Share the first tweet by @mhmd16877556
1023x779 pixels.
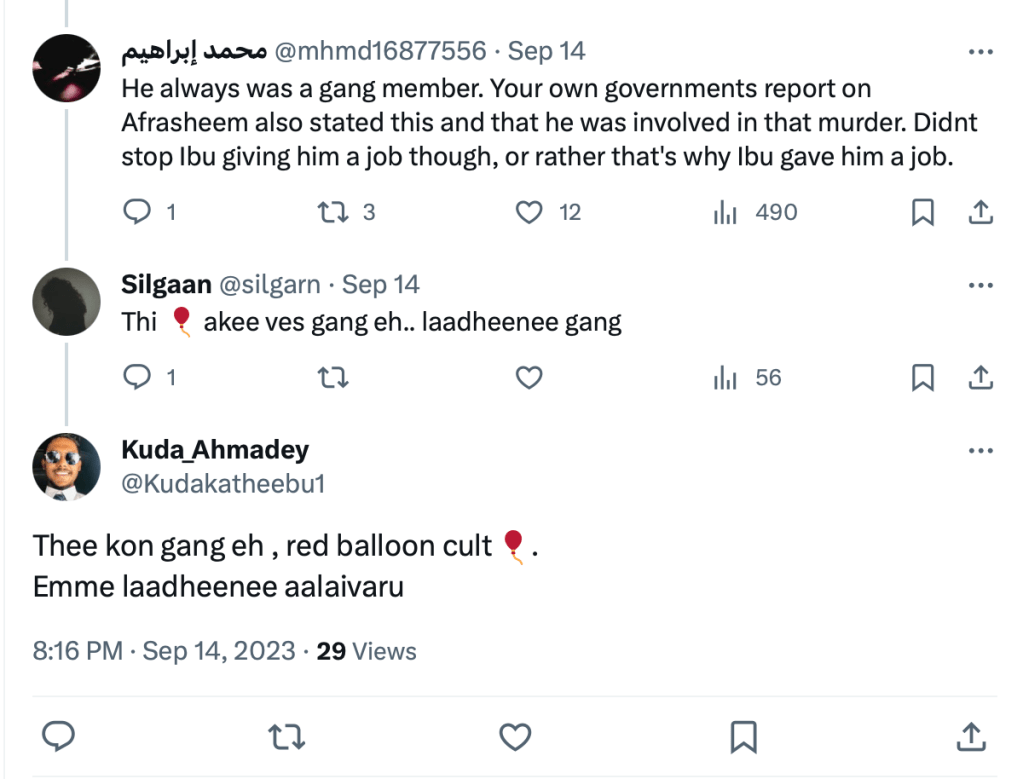981,212
